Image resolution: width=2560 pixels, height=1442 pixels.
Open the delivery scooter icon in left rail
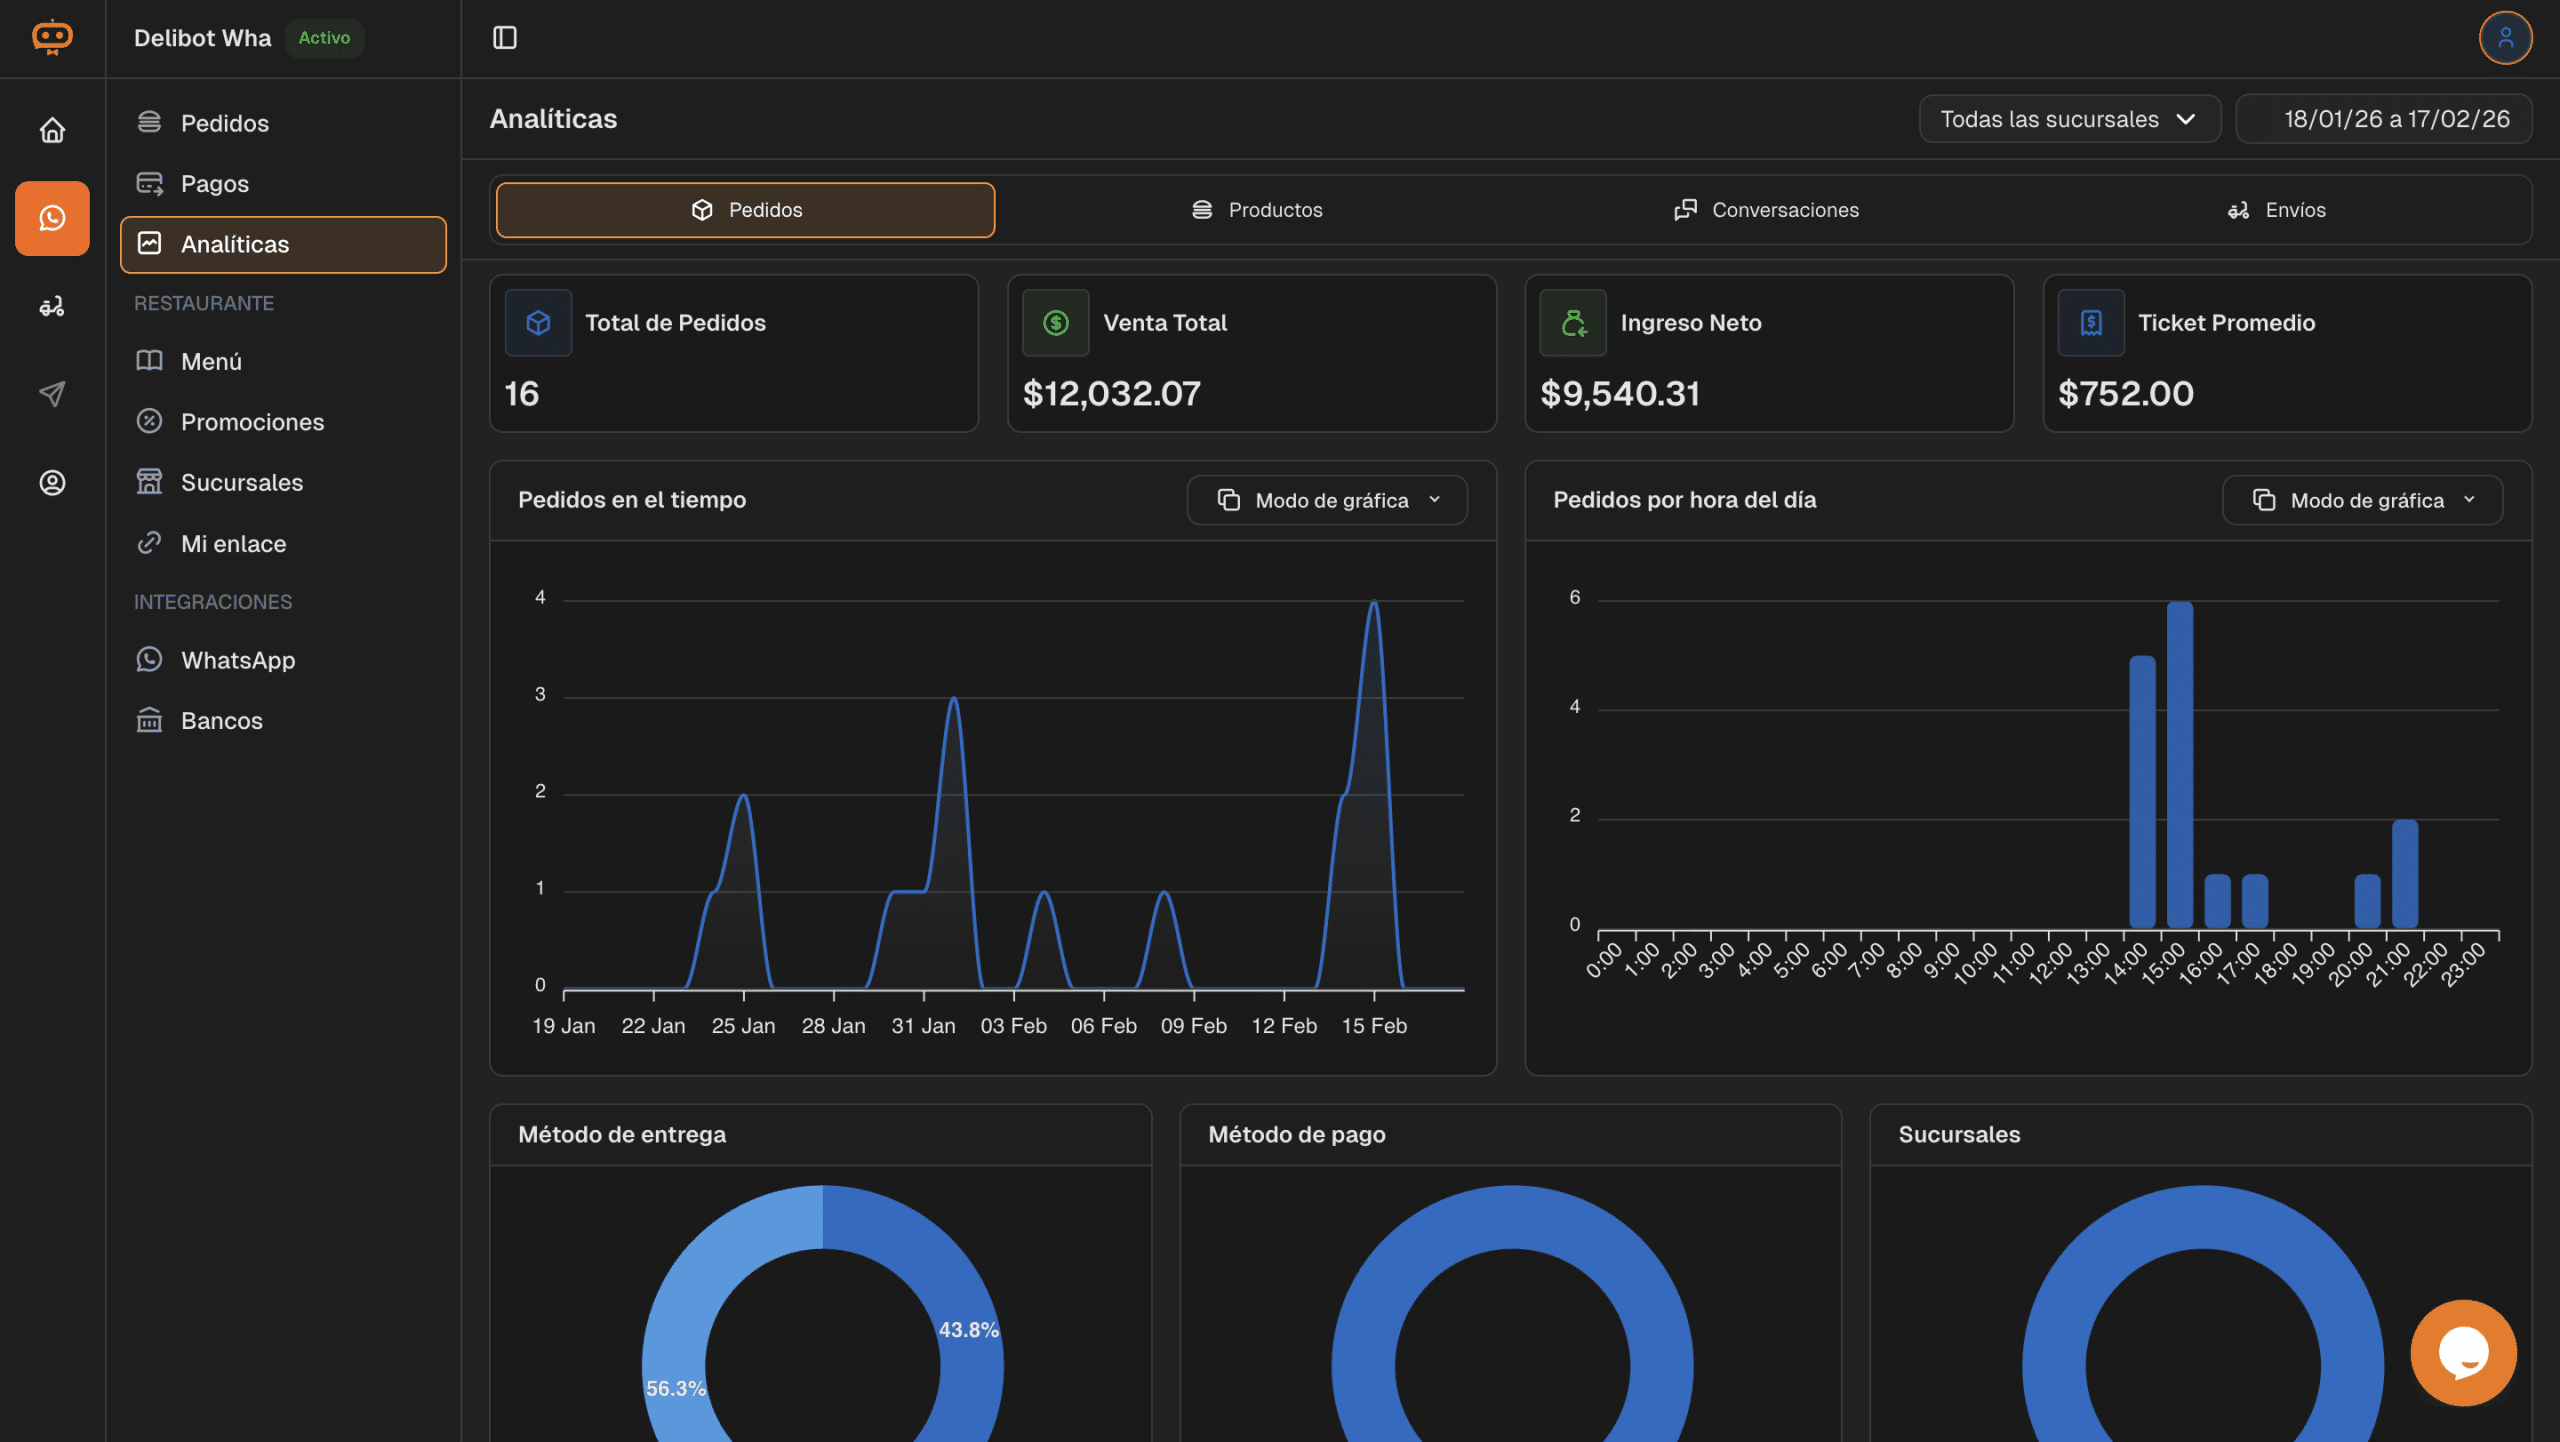pos(52,306)
